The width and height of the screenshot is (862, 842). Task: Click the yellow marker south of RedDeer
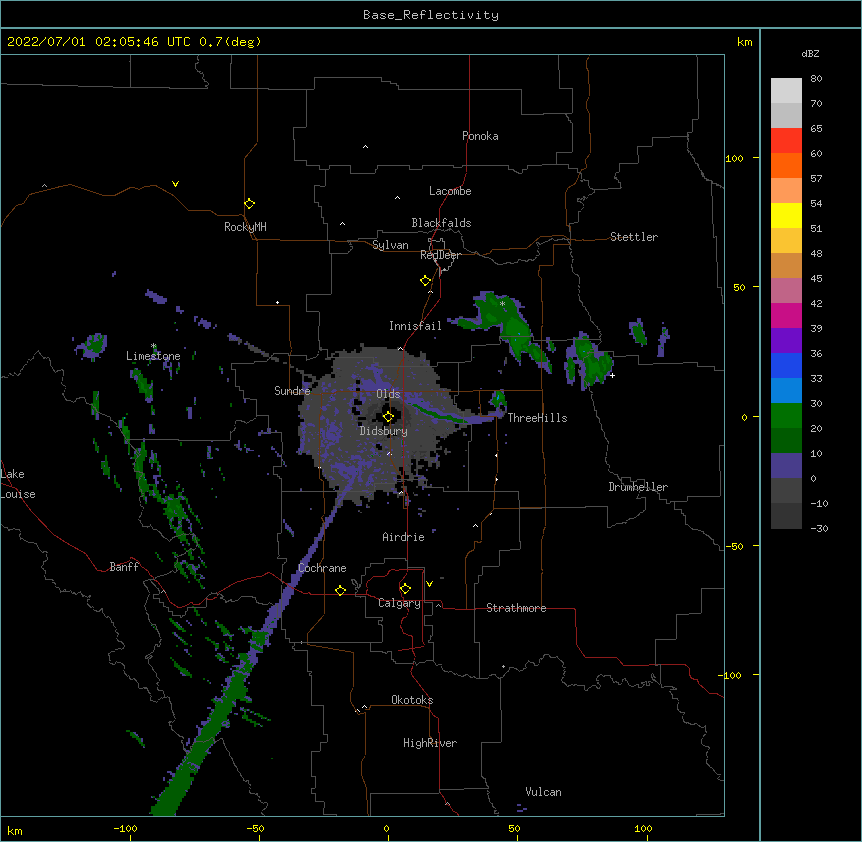coord(425,280)
